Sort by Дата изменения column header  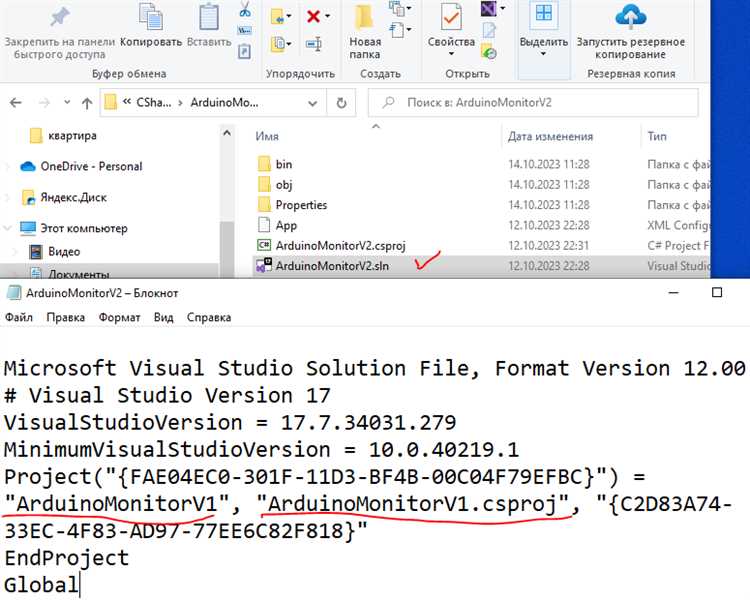coord(550,136)
